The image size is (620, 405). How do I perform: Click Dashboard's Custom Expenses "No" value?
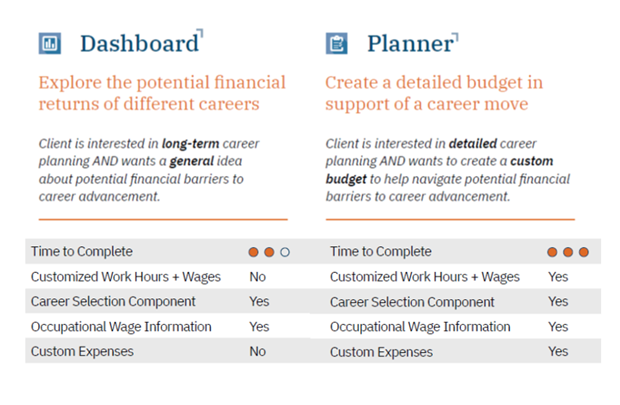(x=258, y=352)
